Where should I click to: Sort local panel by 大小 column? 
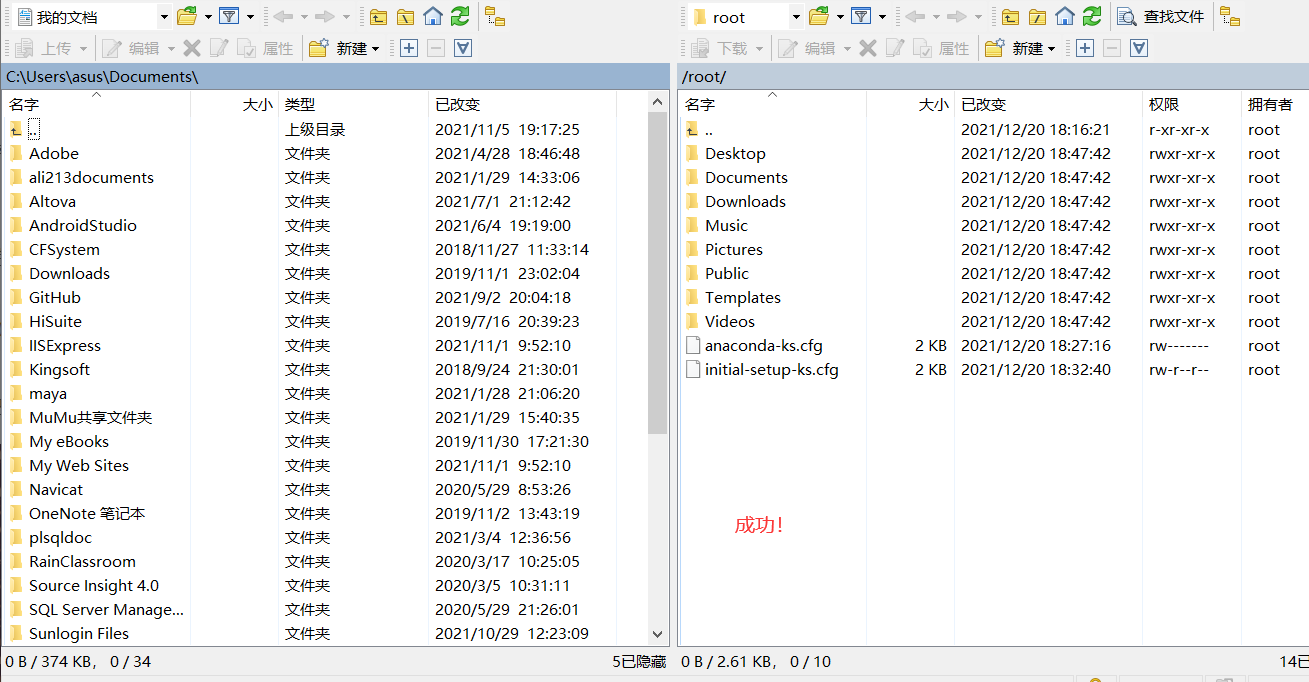click(x=234, y=104)
